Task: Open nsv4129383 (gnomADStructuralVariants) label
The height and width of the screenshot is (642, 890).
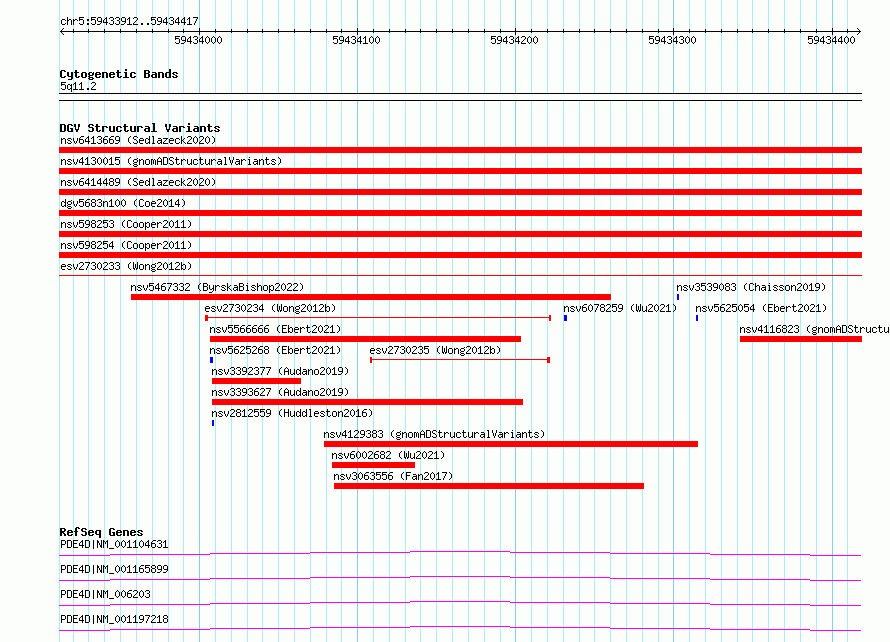Action: [x=434, y=434]
